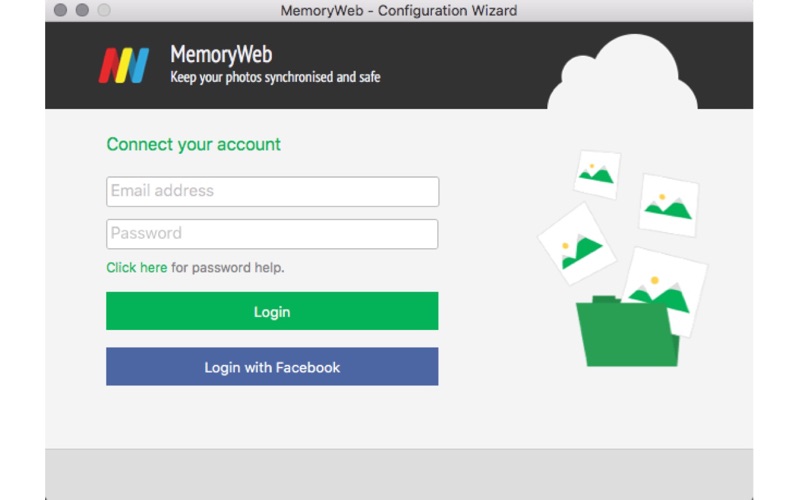This screenshot has height=500, width=800.
Task: Click the MemoryWeb title text in header
Action: click(x=221, y=54)
